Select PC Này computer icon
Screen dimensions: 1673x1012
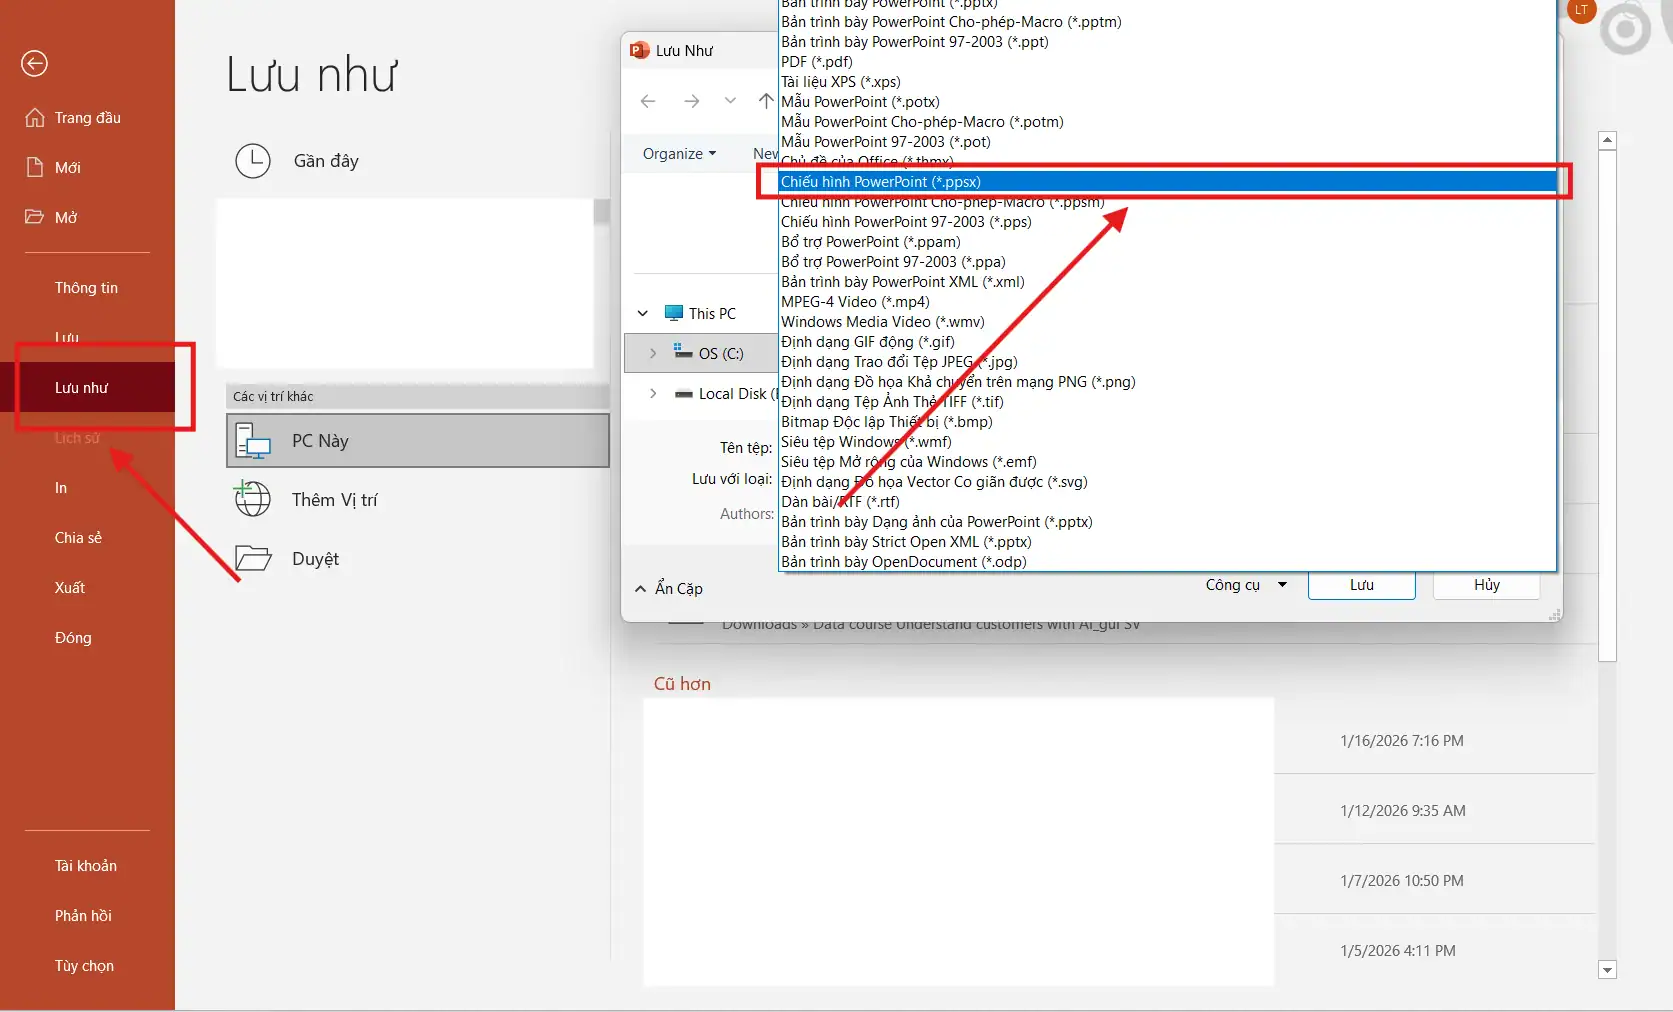[x=252, y=440]
